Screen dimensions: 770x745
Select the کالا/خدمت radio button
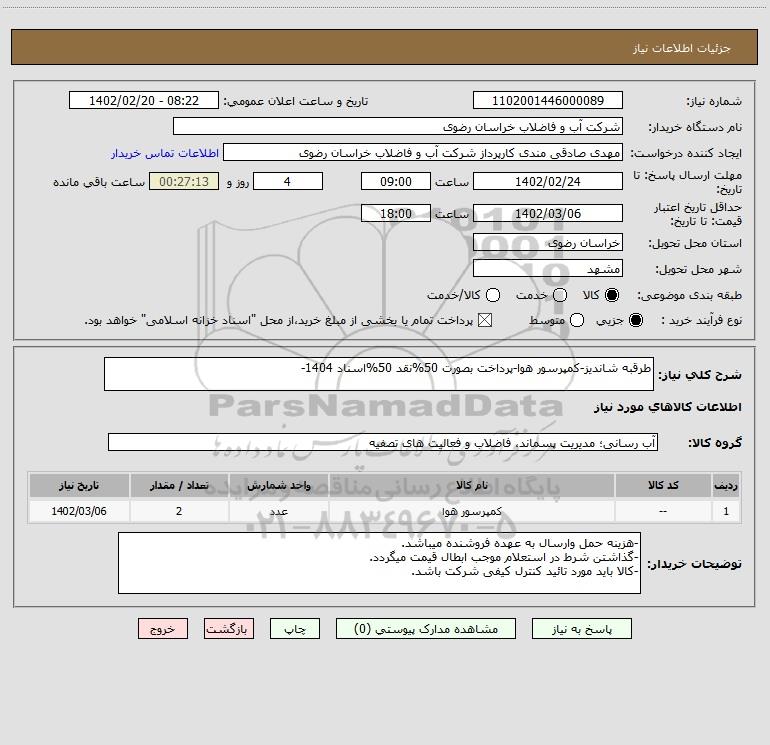493,295
